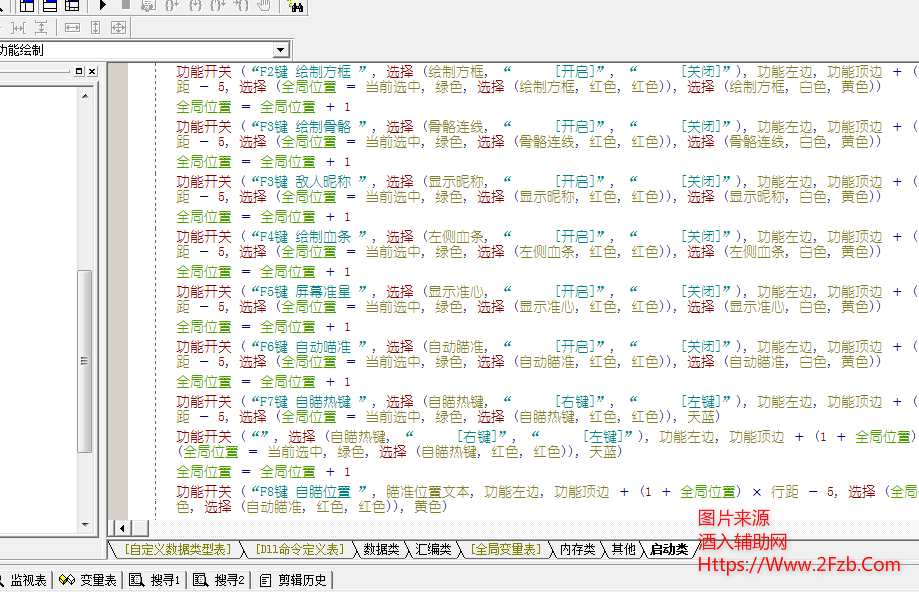919x592 pixels.
Task: Expand the 功能绘制 combo box dropdown
Action: pyautogui.click(x=281, y=50)
